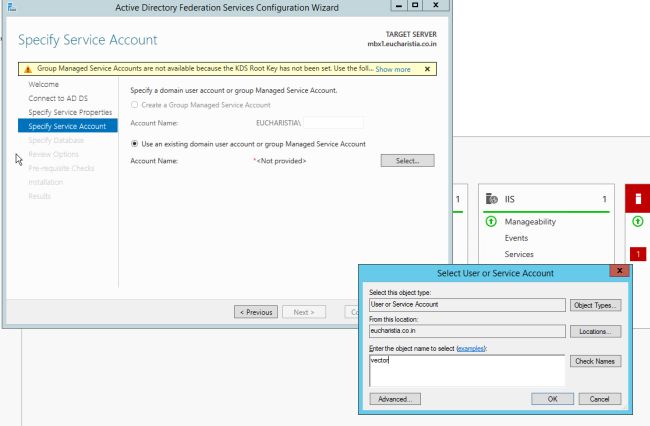Click the Select... account button
This screenshot has height=426, width=650.
click(407, 161)
